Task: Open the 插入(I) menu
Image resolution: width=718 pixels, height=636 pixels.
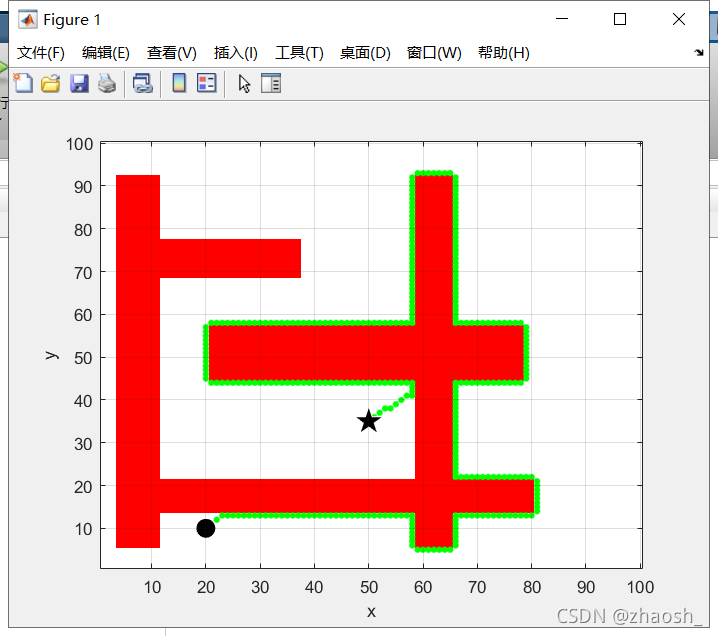Action: click(x=236, y=53)
